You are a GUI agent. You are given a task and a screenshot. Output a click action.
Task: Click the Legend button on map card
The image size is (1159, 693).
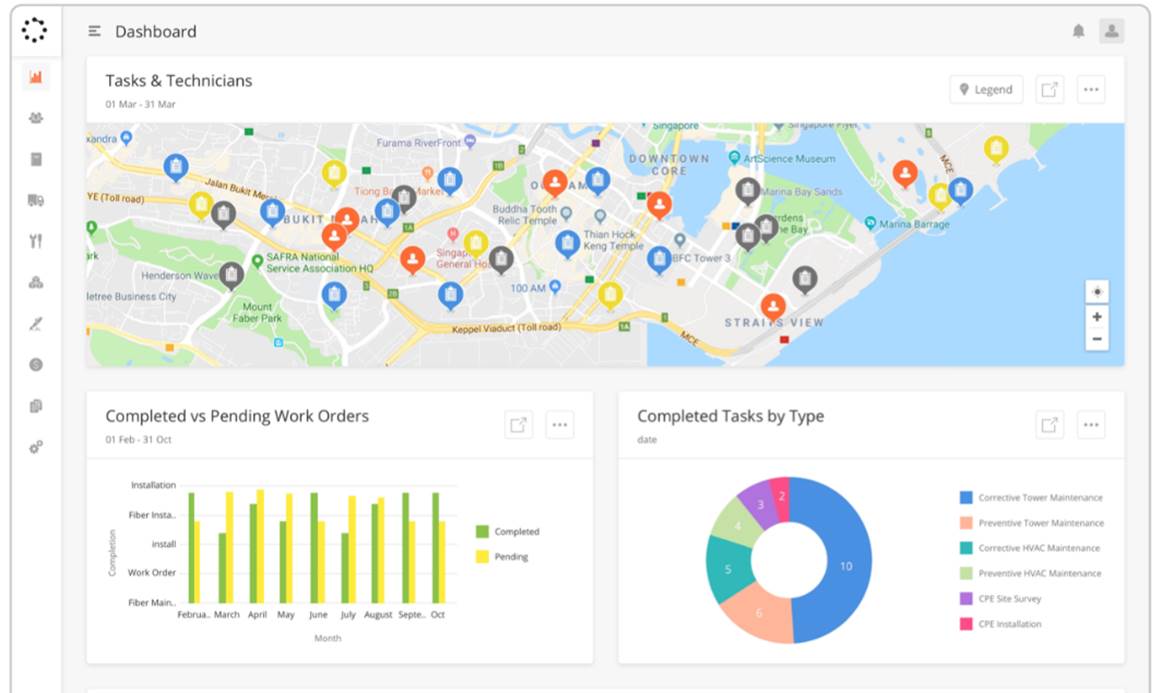pos(986,89)
